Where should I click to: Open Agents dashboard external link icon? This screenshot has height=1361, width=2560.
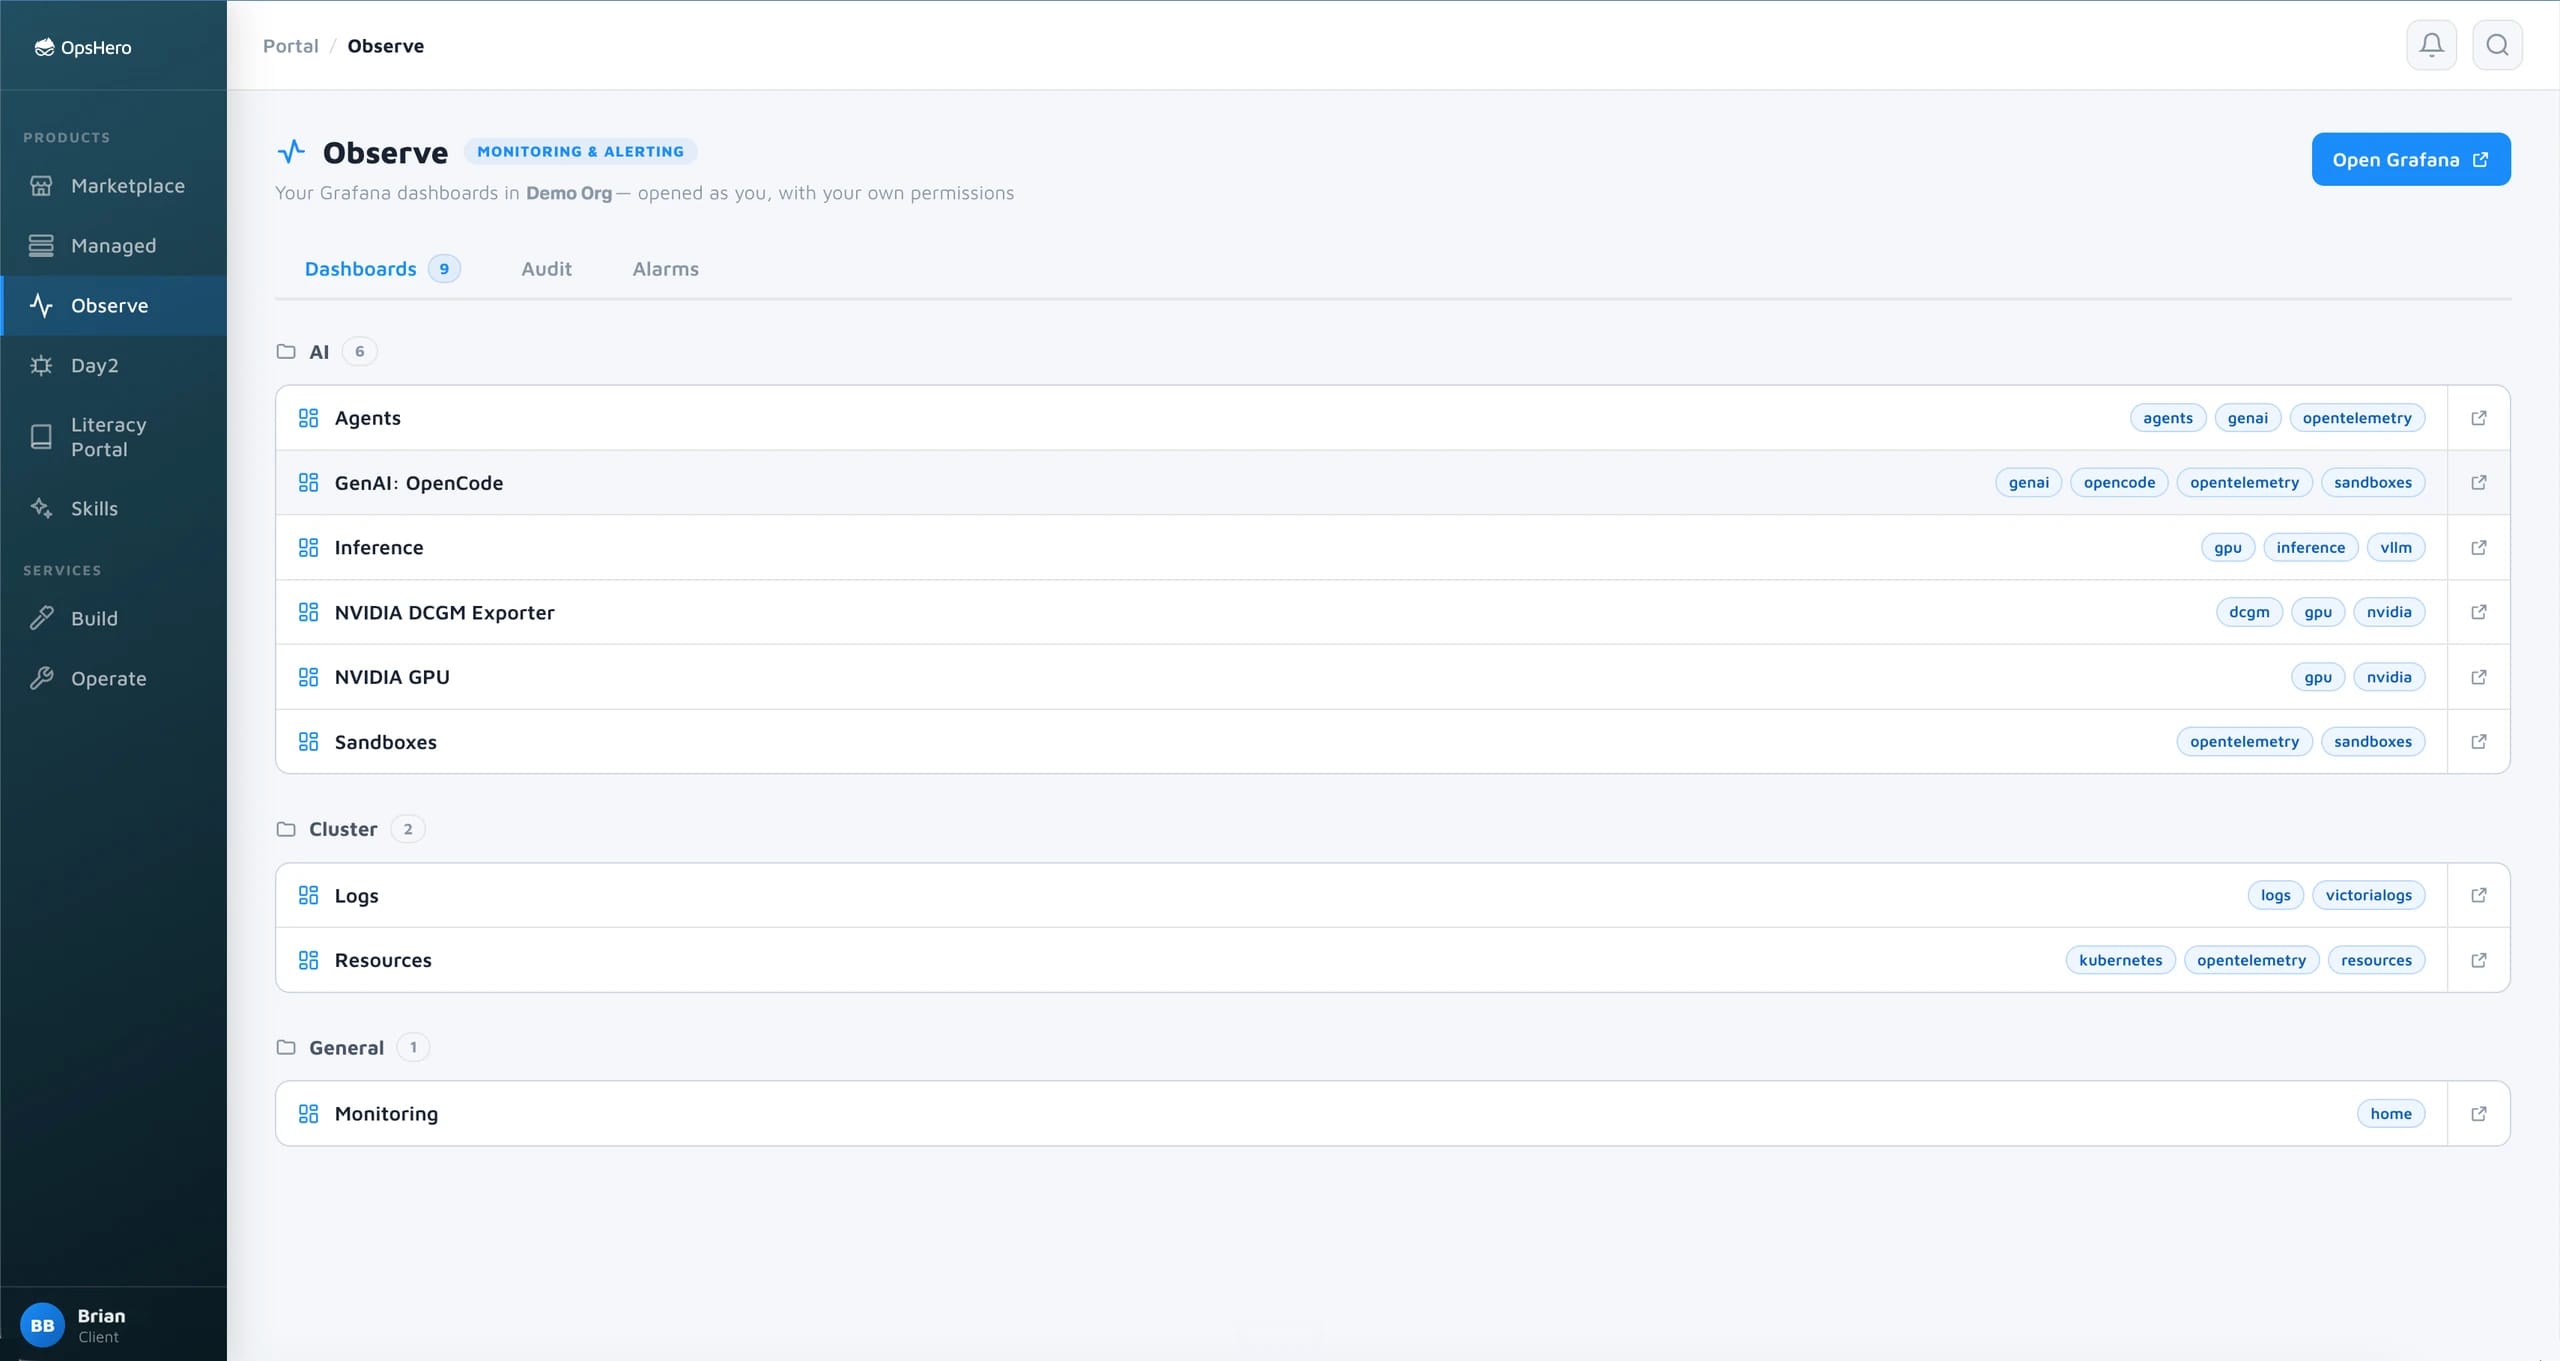[2478, 418]
